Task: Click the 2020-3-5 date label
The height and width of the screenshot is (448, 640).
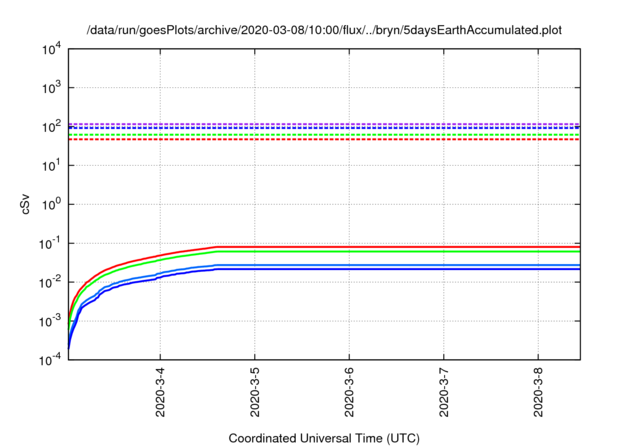Action: tap(255, 392)
